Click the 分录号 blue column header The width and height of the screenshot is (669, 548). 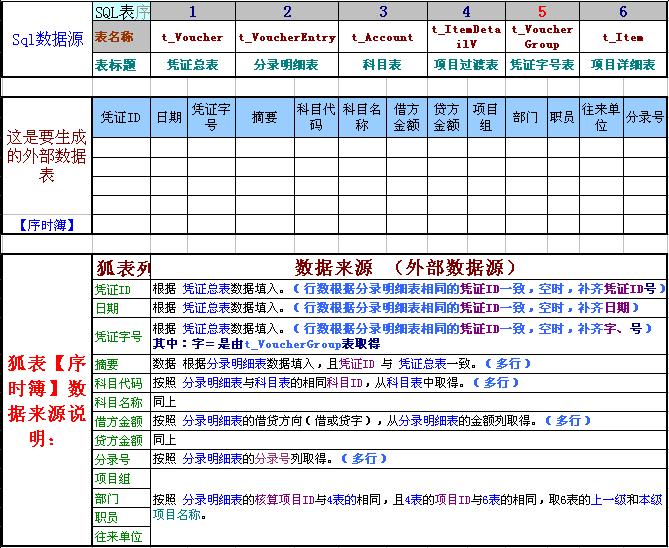[645, 117]
